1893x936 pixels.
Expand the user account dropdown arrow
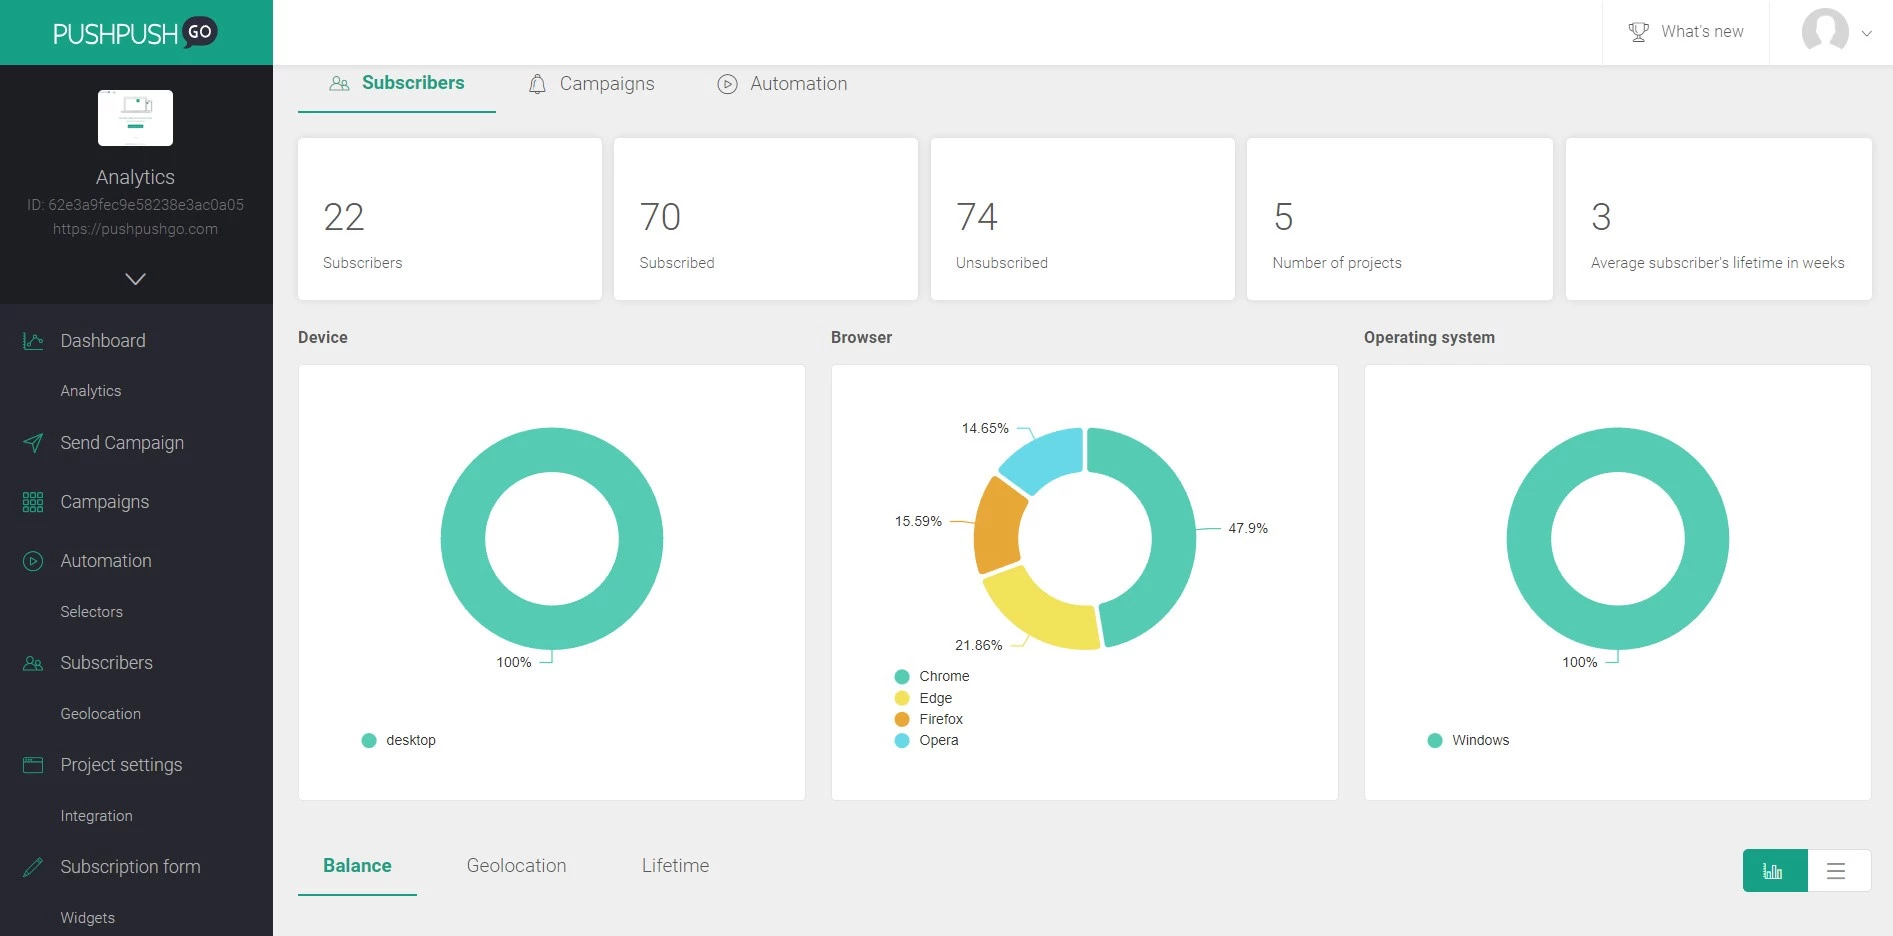click(1866, 33)
